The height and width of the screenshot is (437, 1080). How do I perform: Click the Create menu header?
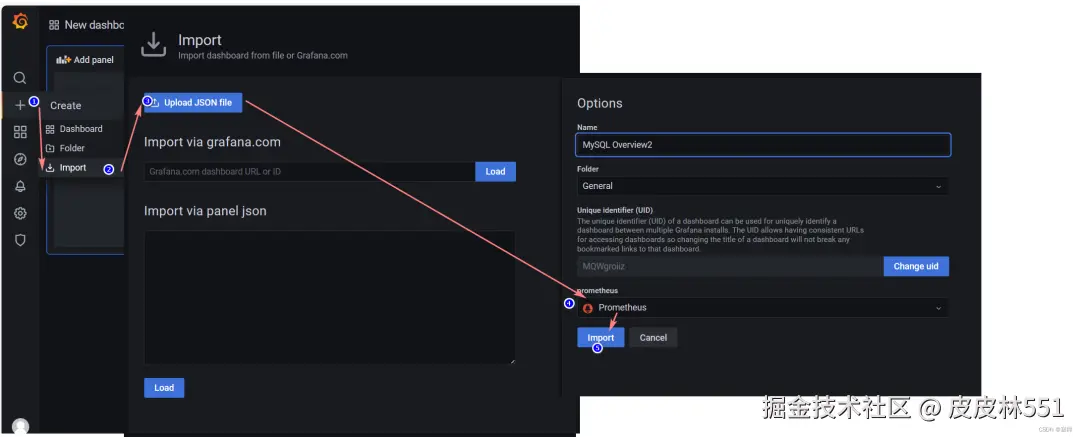65,105
